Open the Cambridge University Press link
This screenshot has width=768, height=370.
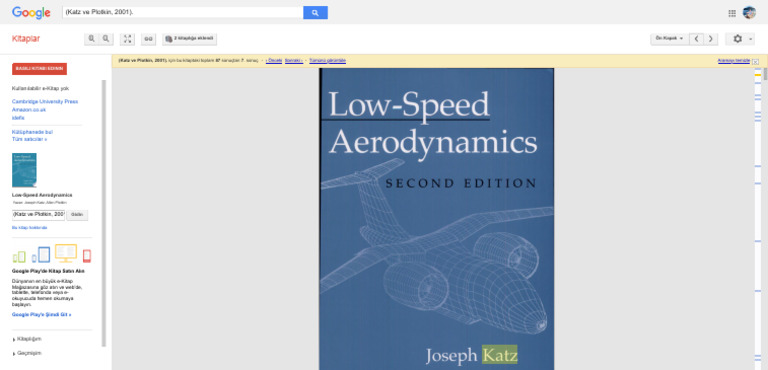[x=45, y=101]
